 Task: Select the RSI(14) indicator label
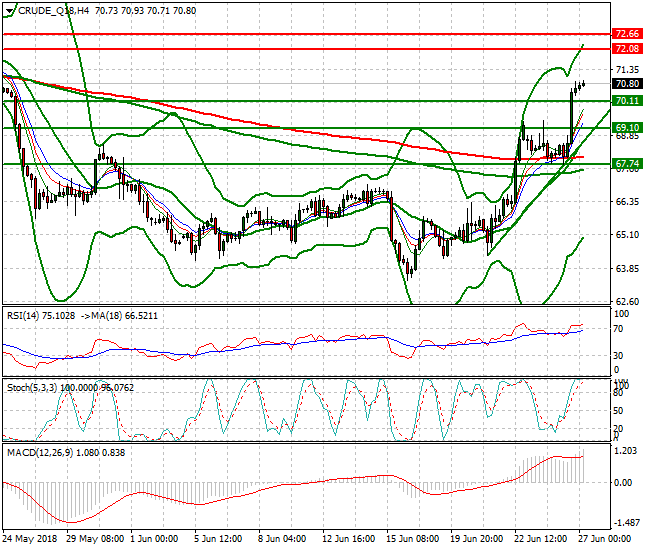point(23,316)
